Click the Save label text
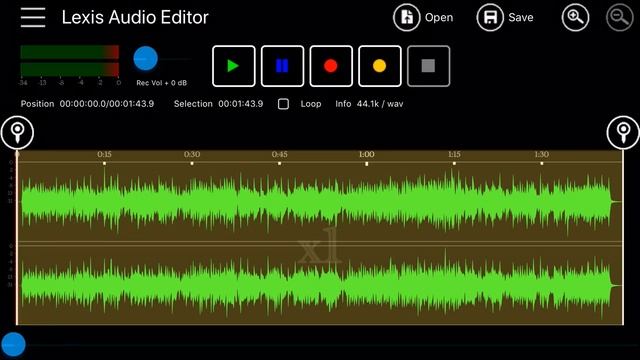The image size is (640, 360). pyautogui.click(x=520, y=18)
